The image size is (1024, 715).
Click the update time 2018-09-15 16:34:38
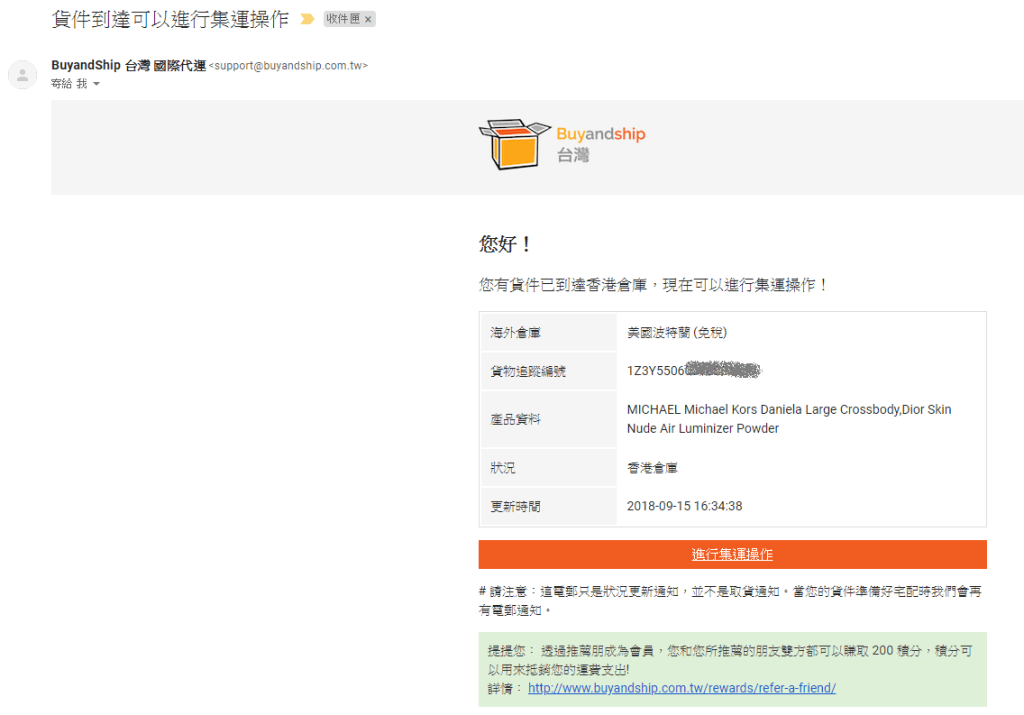click(x=684, y=506)
